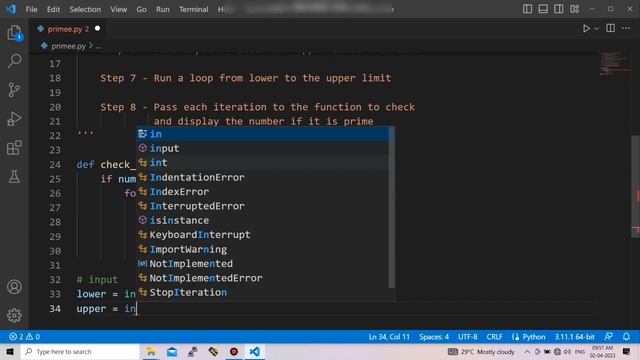640x360 pixels.
Task: Open the Windows Start menu
Action: click(10, 351)
